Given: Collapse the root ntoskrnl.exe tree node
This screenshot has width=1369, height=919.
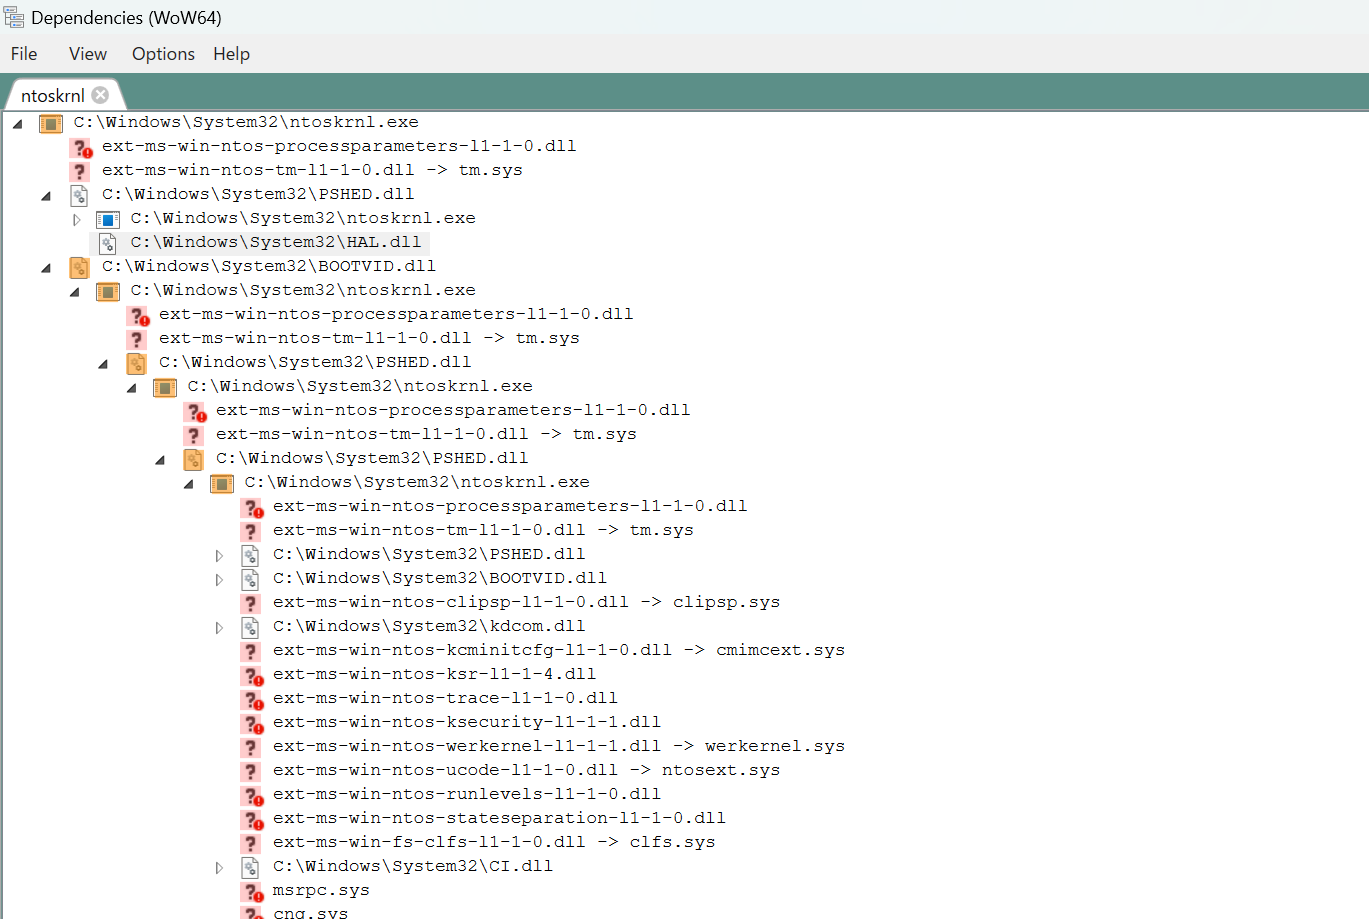Looking at the screenshot, I should 18,123.
